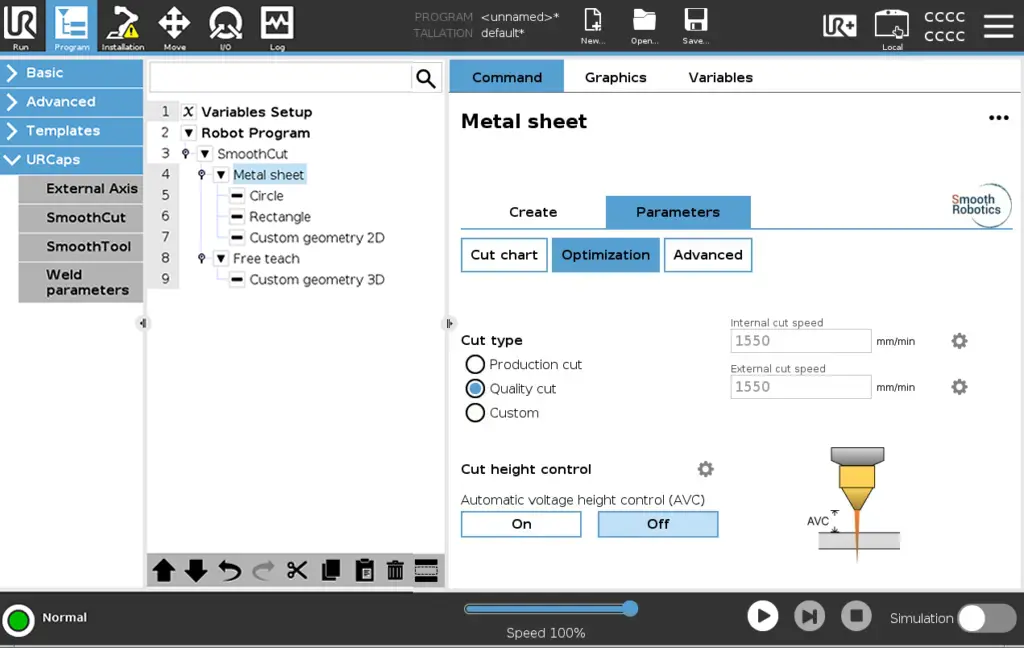
Task: Select Production cut radio button
Action: point(475,364)
